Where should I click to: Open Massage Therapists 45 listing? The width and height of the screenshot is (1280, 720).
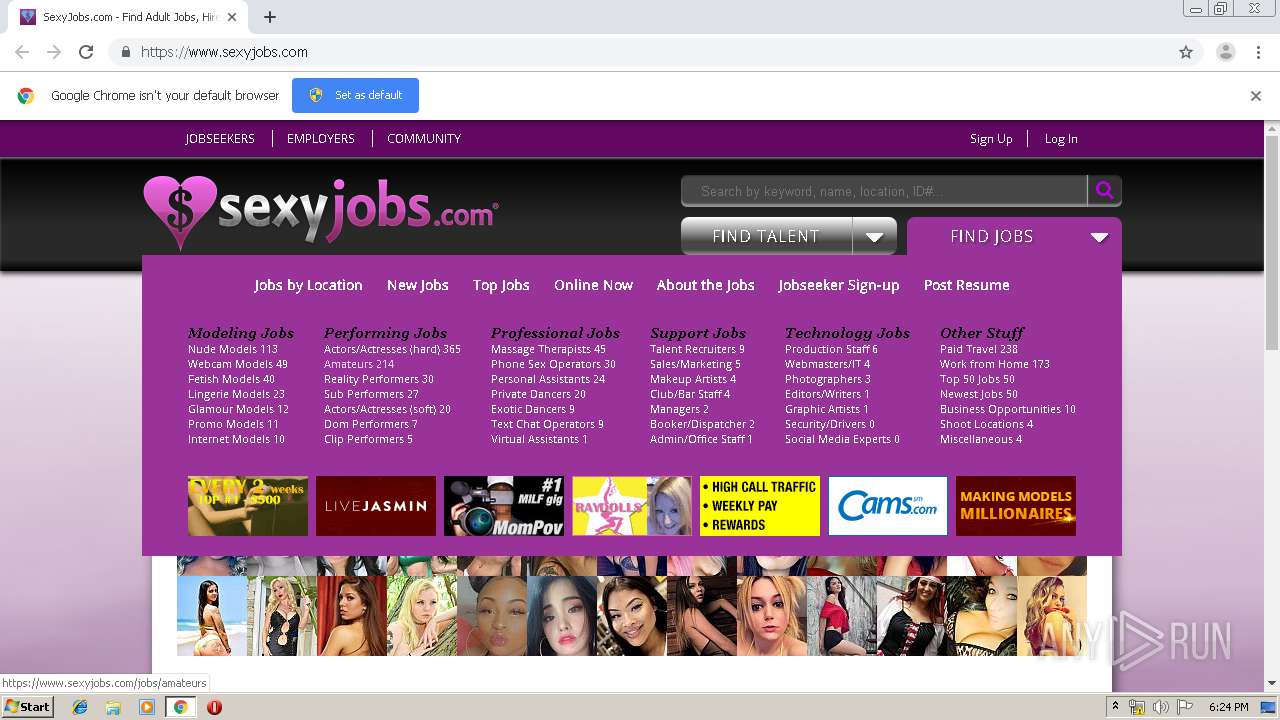point(548,349)
